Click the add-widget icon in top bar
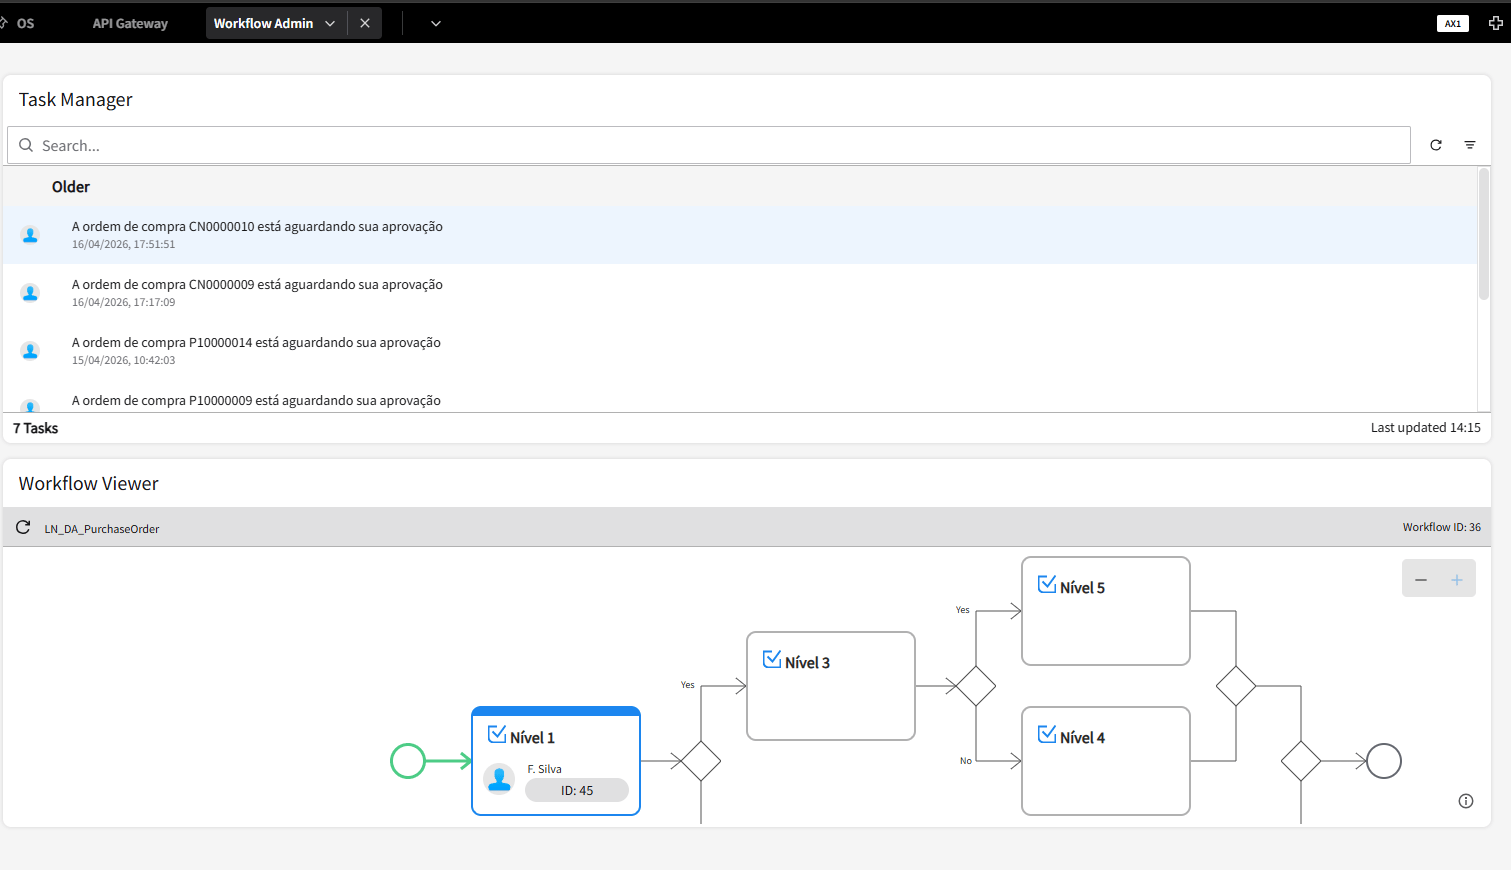The height and width of the screenshot is (870, 1511). (1496, 23)
